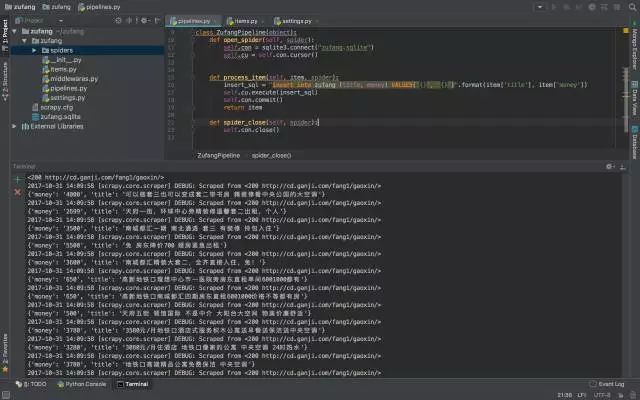The height and width of the screenshot is (400, 640).
Task: Select zufang.sqlite database file
Action: 56,117
